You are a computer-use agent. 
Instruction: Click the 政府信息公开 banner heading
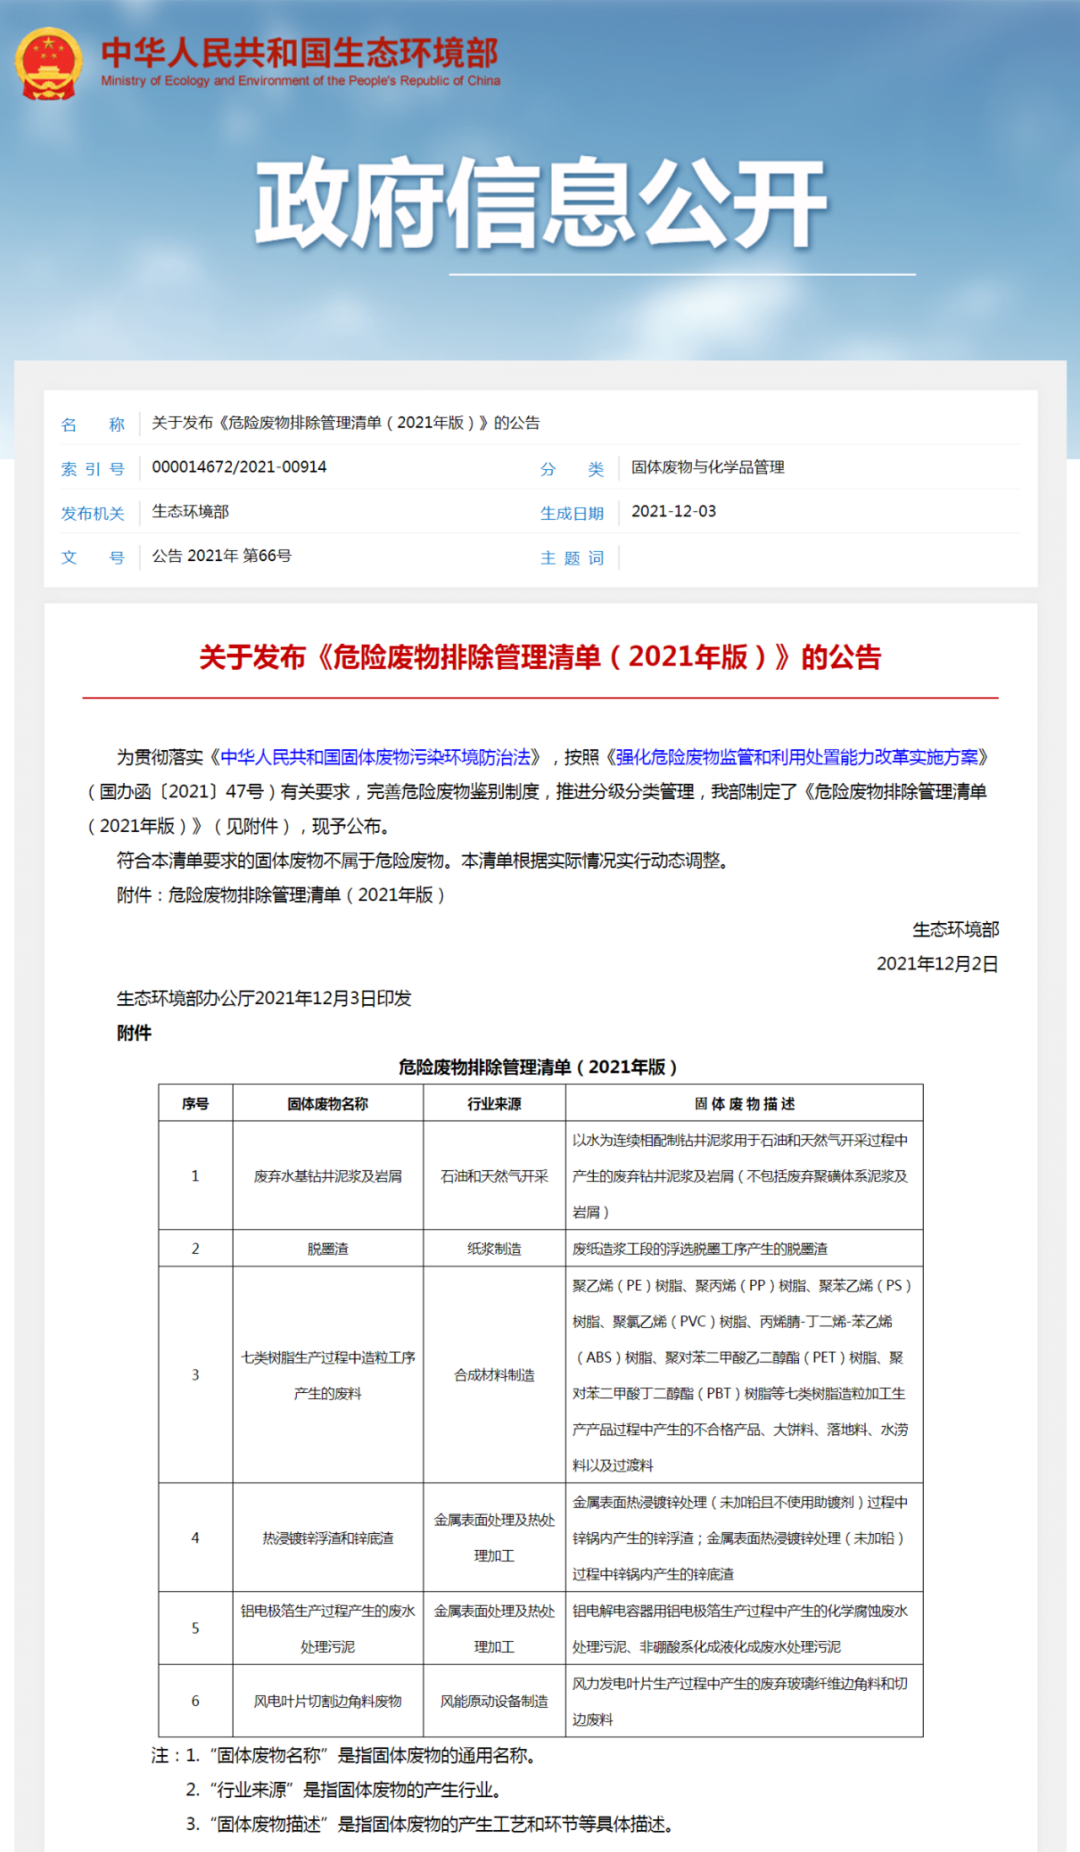(x=541, y=203)
